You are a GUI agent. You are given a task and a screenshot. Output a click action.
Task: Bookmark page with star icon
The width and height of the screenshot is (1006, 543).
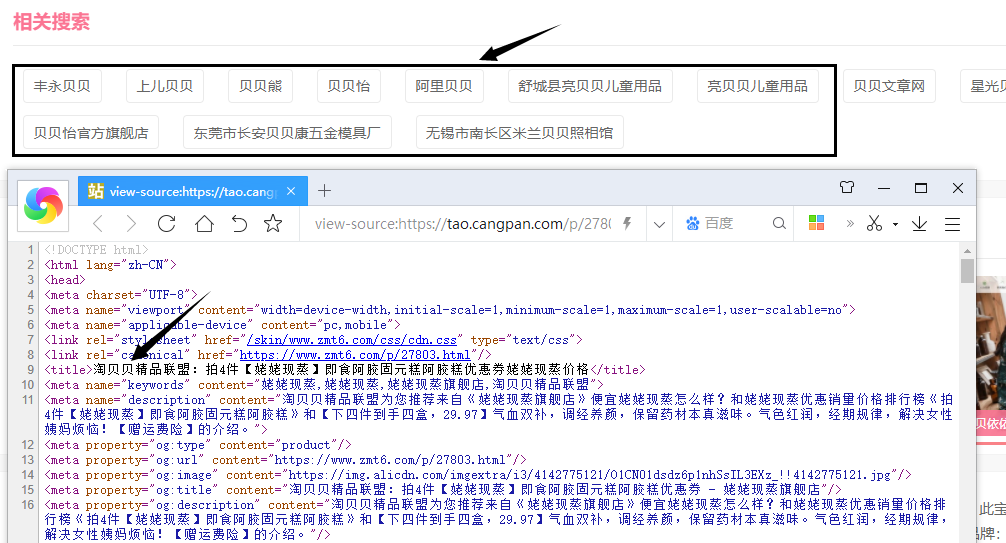pyautogui.click(x=273, y=223)
